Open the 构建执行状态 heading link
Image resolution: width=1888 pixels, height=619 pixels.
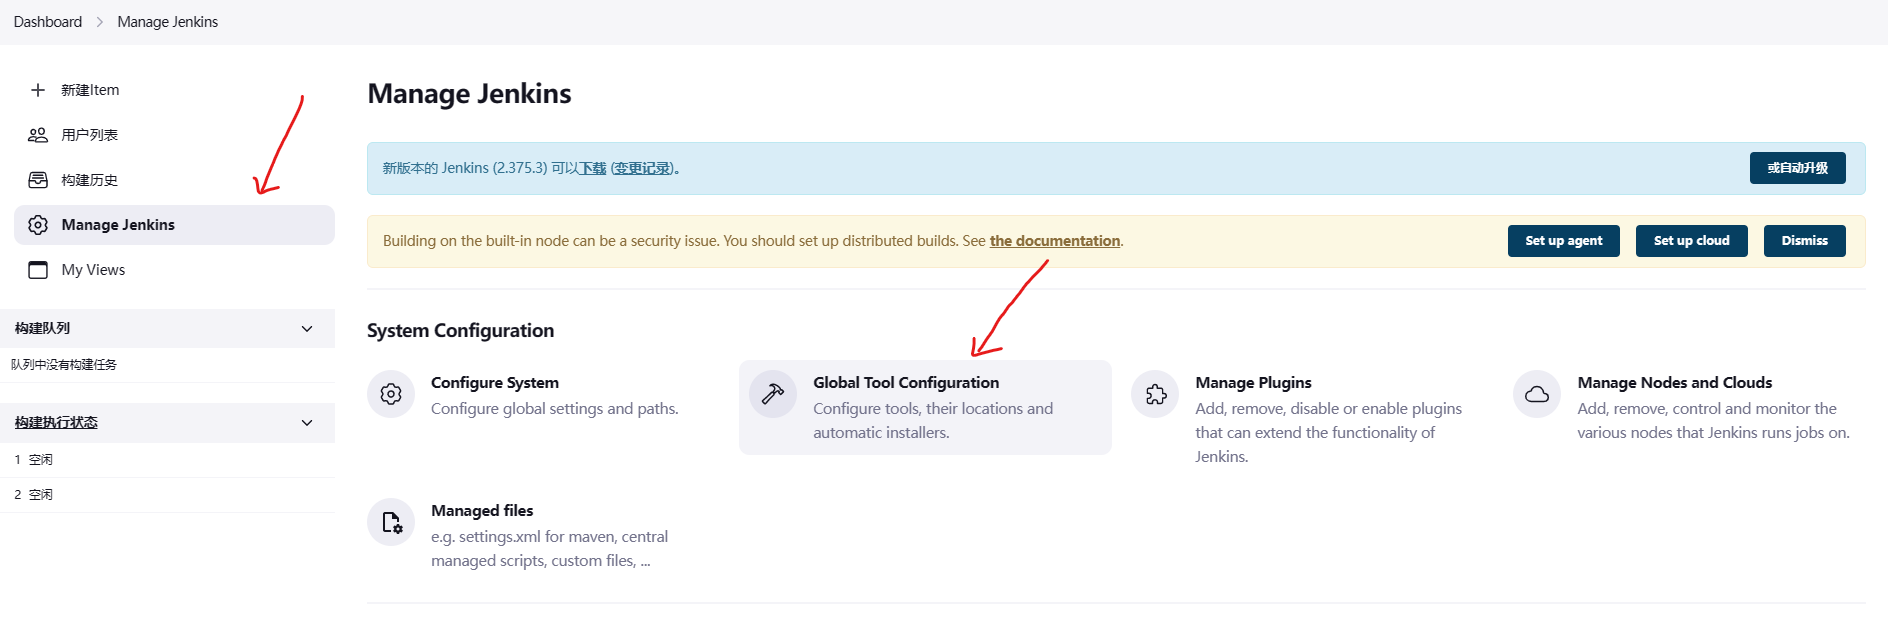tap(56, 423)
